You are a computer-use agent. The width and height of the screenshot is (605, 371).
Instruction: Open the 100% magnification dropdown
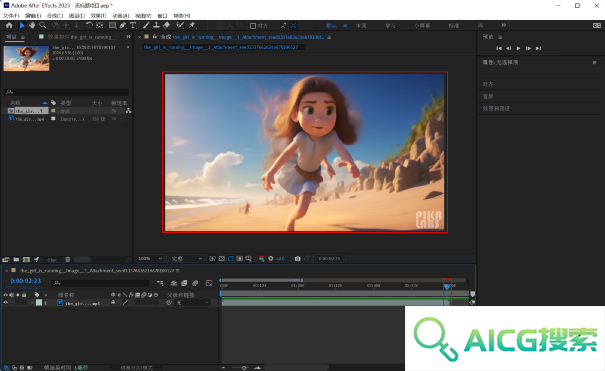point(150,258)
